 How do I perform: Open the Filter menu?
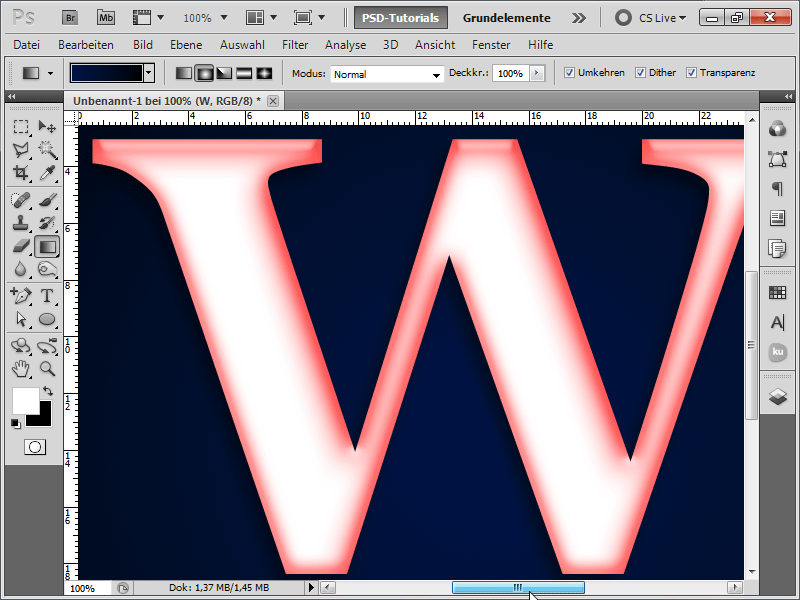[295, 45]
